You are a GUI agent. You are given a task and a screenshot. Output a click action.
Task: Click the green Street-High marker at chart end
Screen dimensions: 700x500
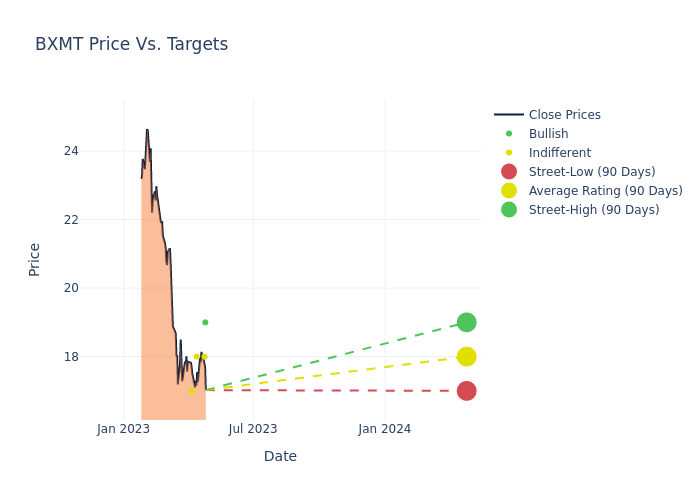[x=466, y=322]
